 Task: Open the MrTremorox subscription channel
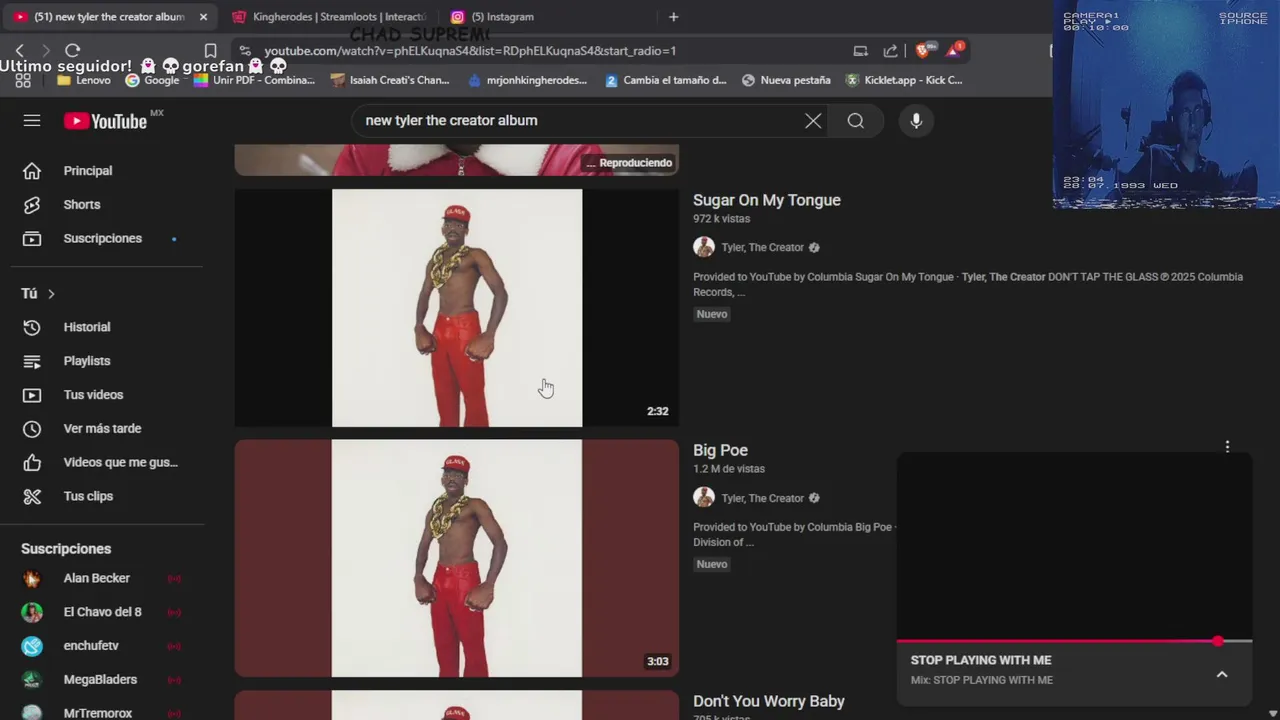(x=98, y=714)
